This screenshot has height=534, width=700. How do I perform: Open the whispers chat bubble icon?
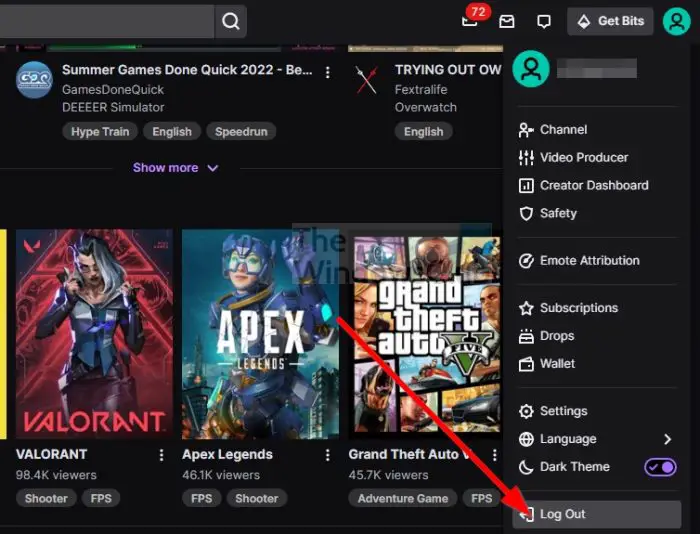544,21
